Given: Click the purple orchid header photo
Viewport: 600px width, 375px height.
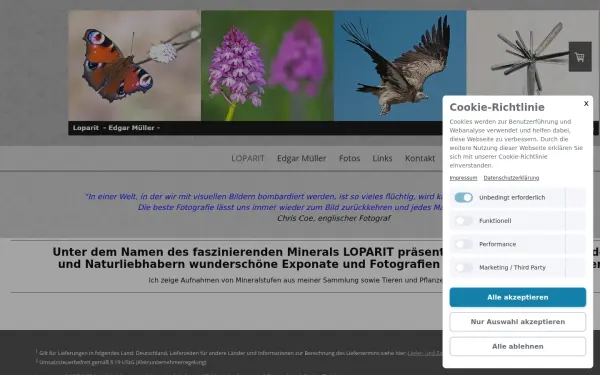Looking at the screenshot, I should coord(267,65).
